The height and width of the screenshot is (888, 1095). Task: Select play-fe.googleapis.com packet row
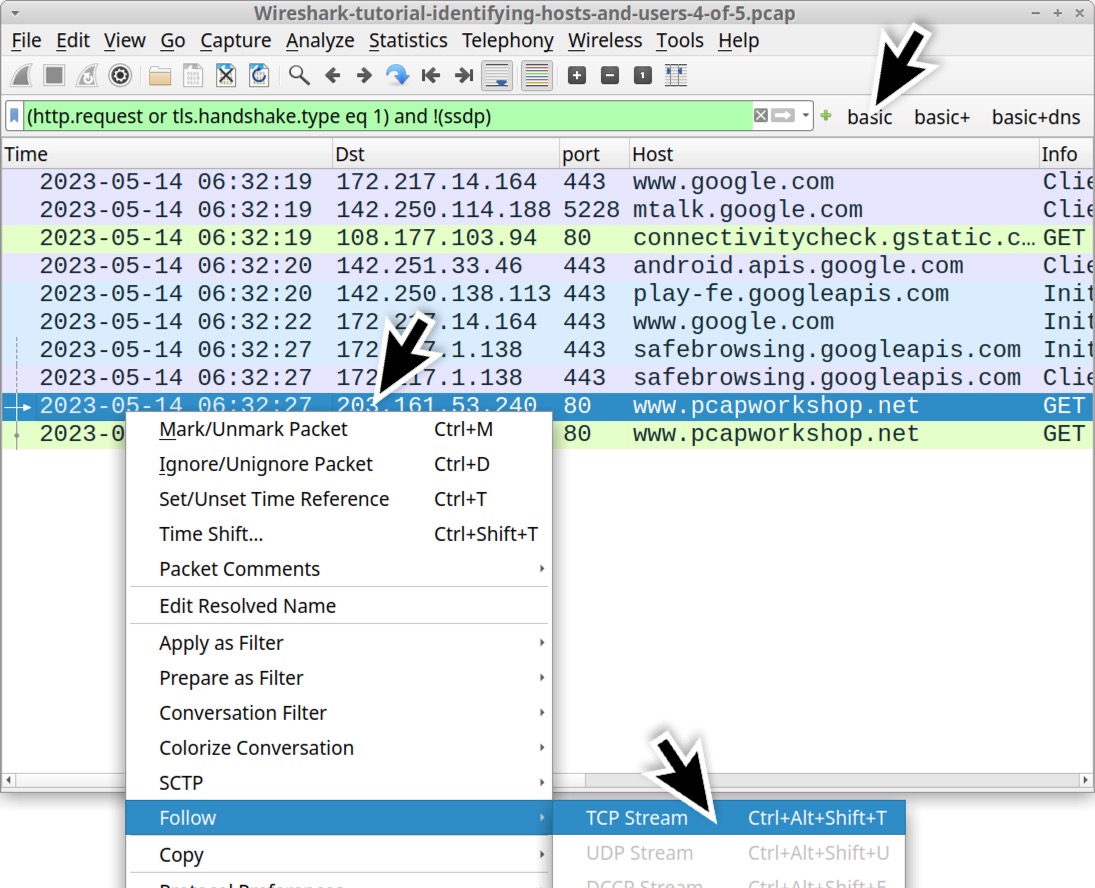548,294
